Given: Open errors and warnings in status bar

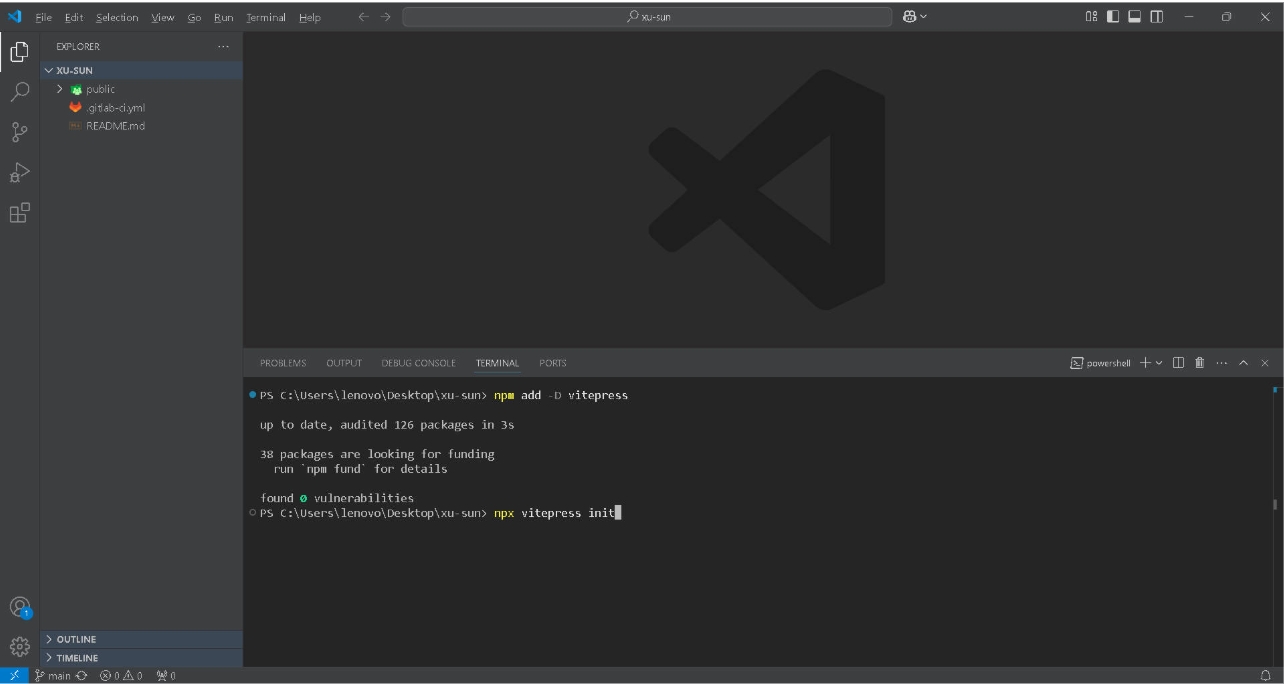Looking at the screenshot, I should point(121,676).
